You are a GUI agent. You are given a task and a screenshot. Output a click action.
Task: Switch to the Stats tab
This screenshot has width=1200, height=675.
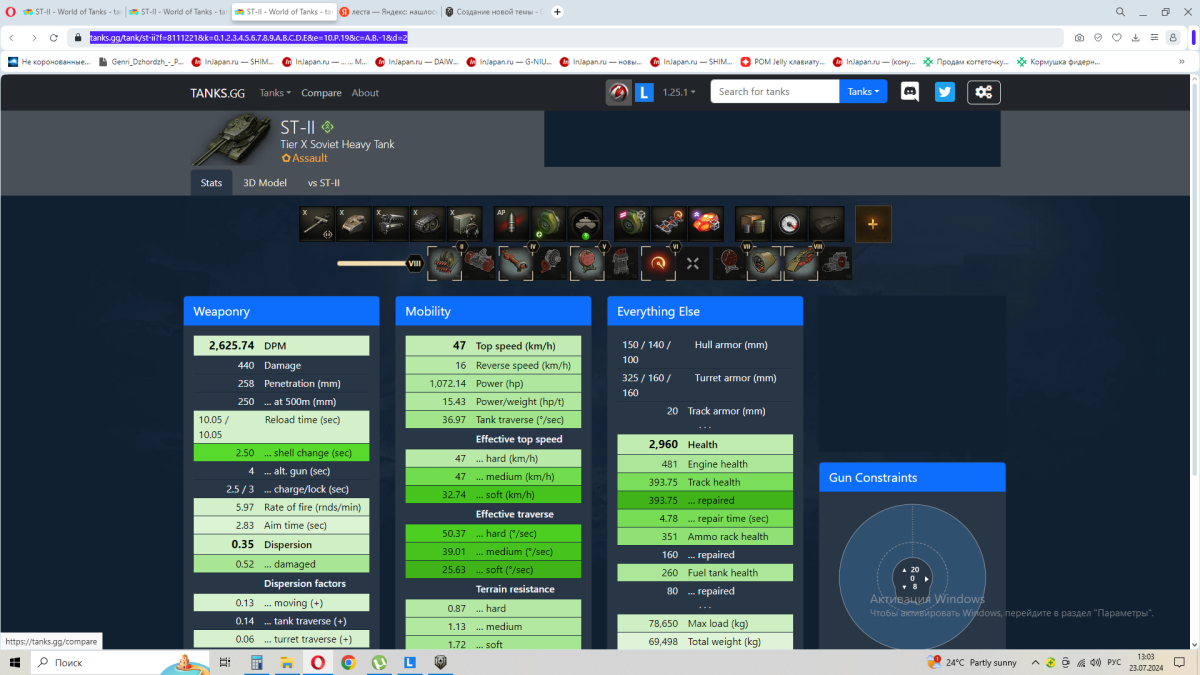[211, 183]
